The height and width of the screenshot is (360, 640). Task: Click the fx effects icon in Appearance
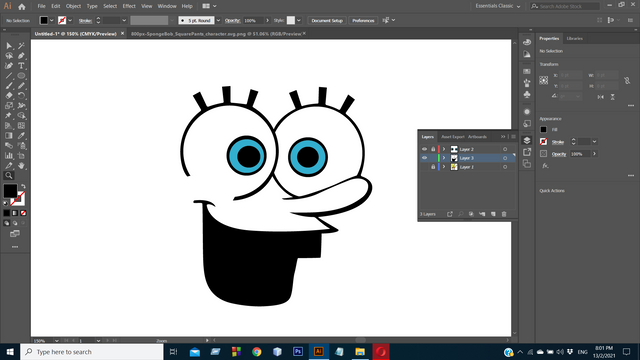545,166
